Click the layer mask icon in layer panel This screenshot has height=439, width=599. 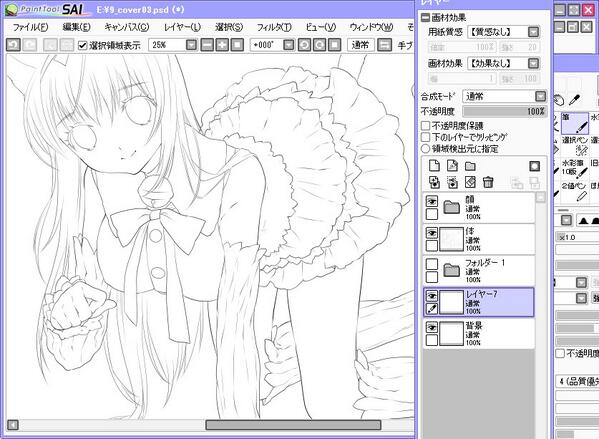(534, 166)
